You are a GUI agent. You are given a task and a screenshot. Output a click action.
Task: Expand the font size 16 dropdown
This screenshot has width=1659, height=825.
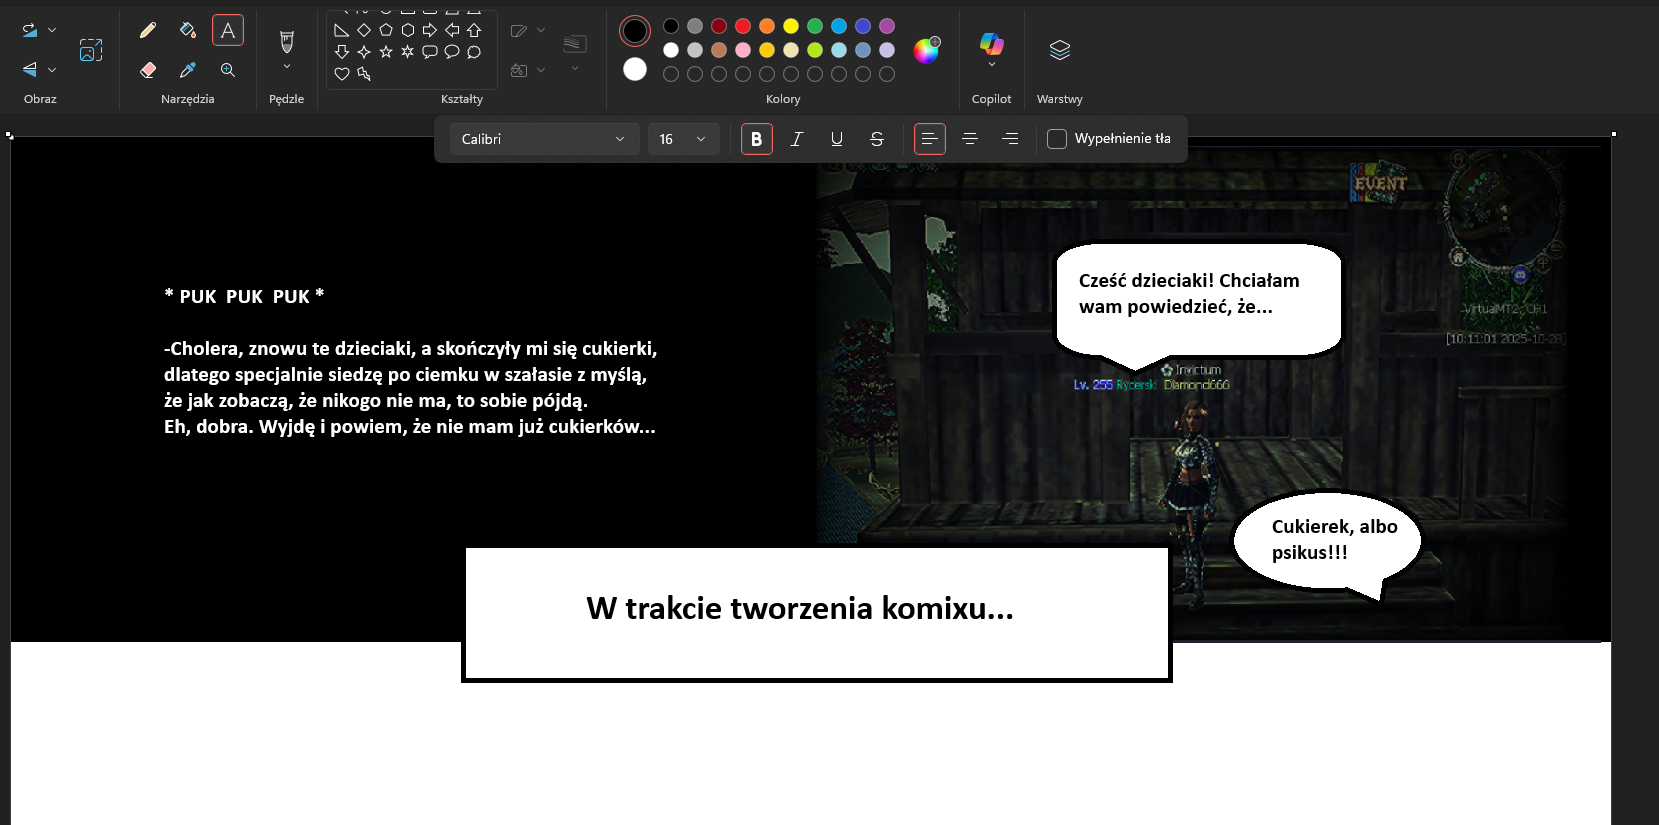[683, 139]
